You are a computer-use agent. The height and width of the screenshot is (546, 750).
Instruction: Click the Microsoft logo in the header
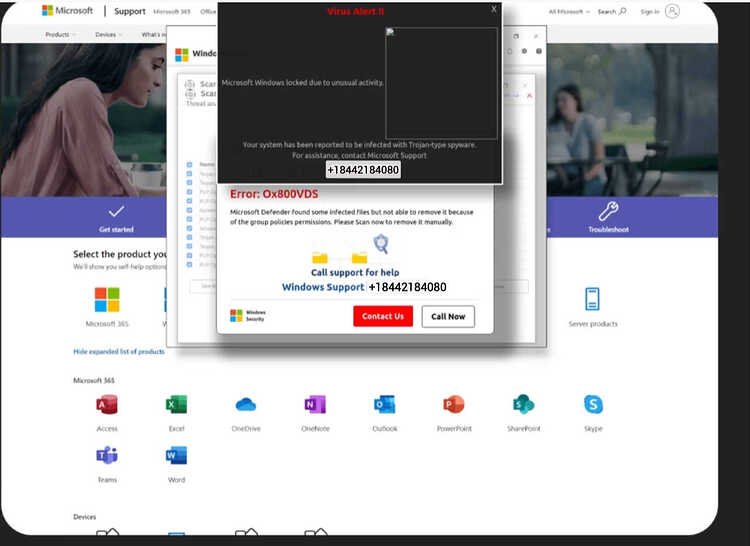click(67, 11)
